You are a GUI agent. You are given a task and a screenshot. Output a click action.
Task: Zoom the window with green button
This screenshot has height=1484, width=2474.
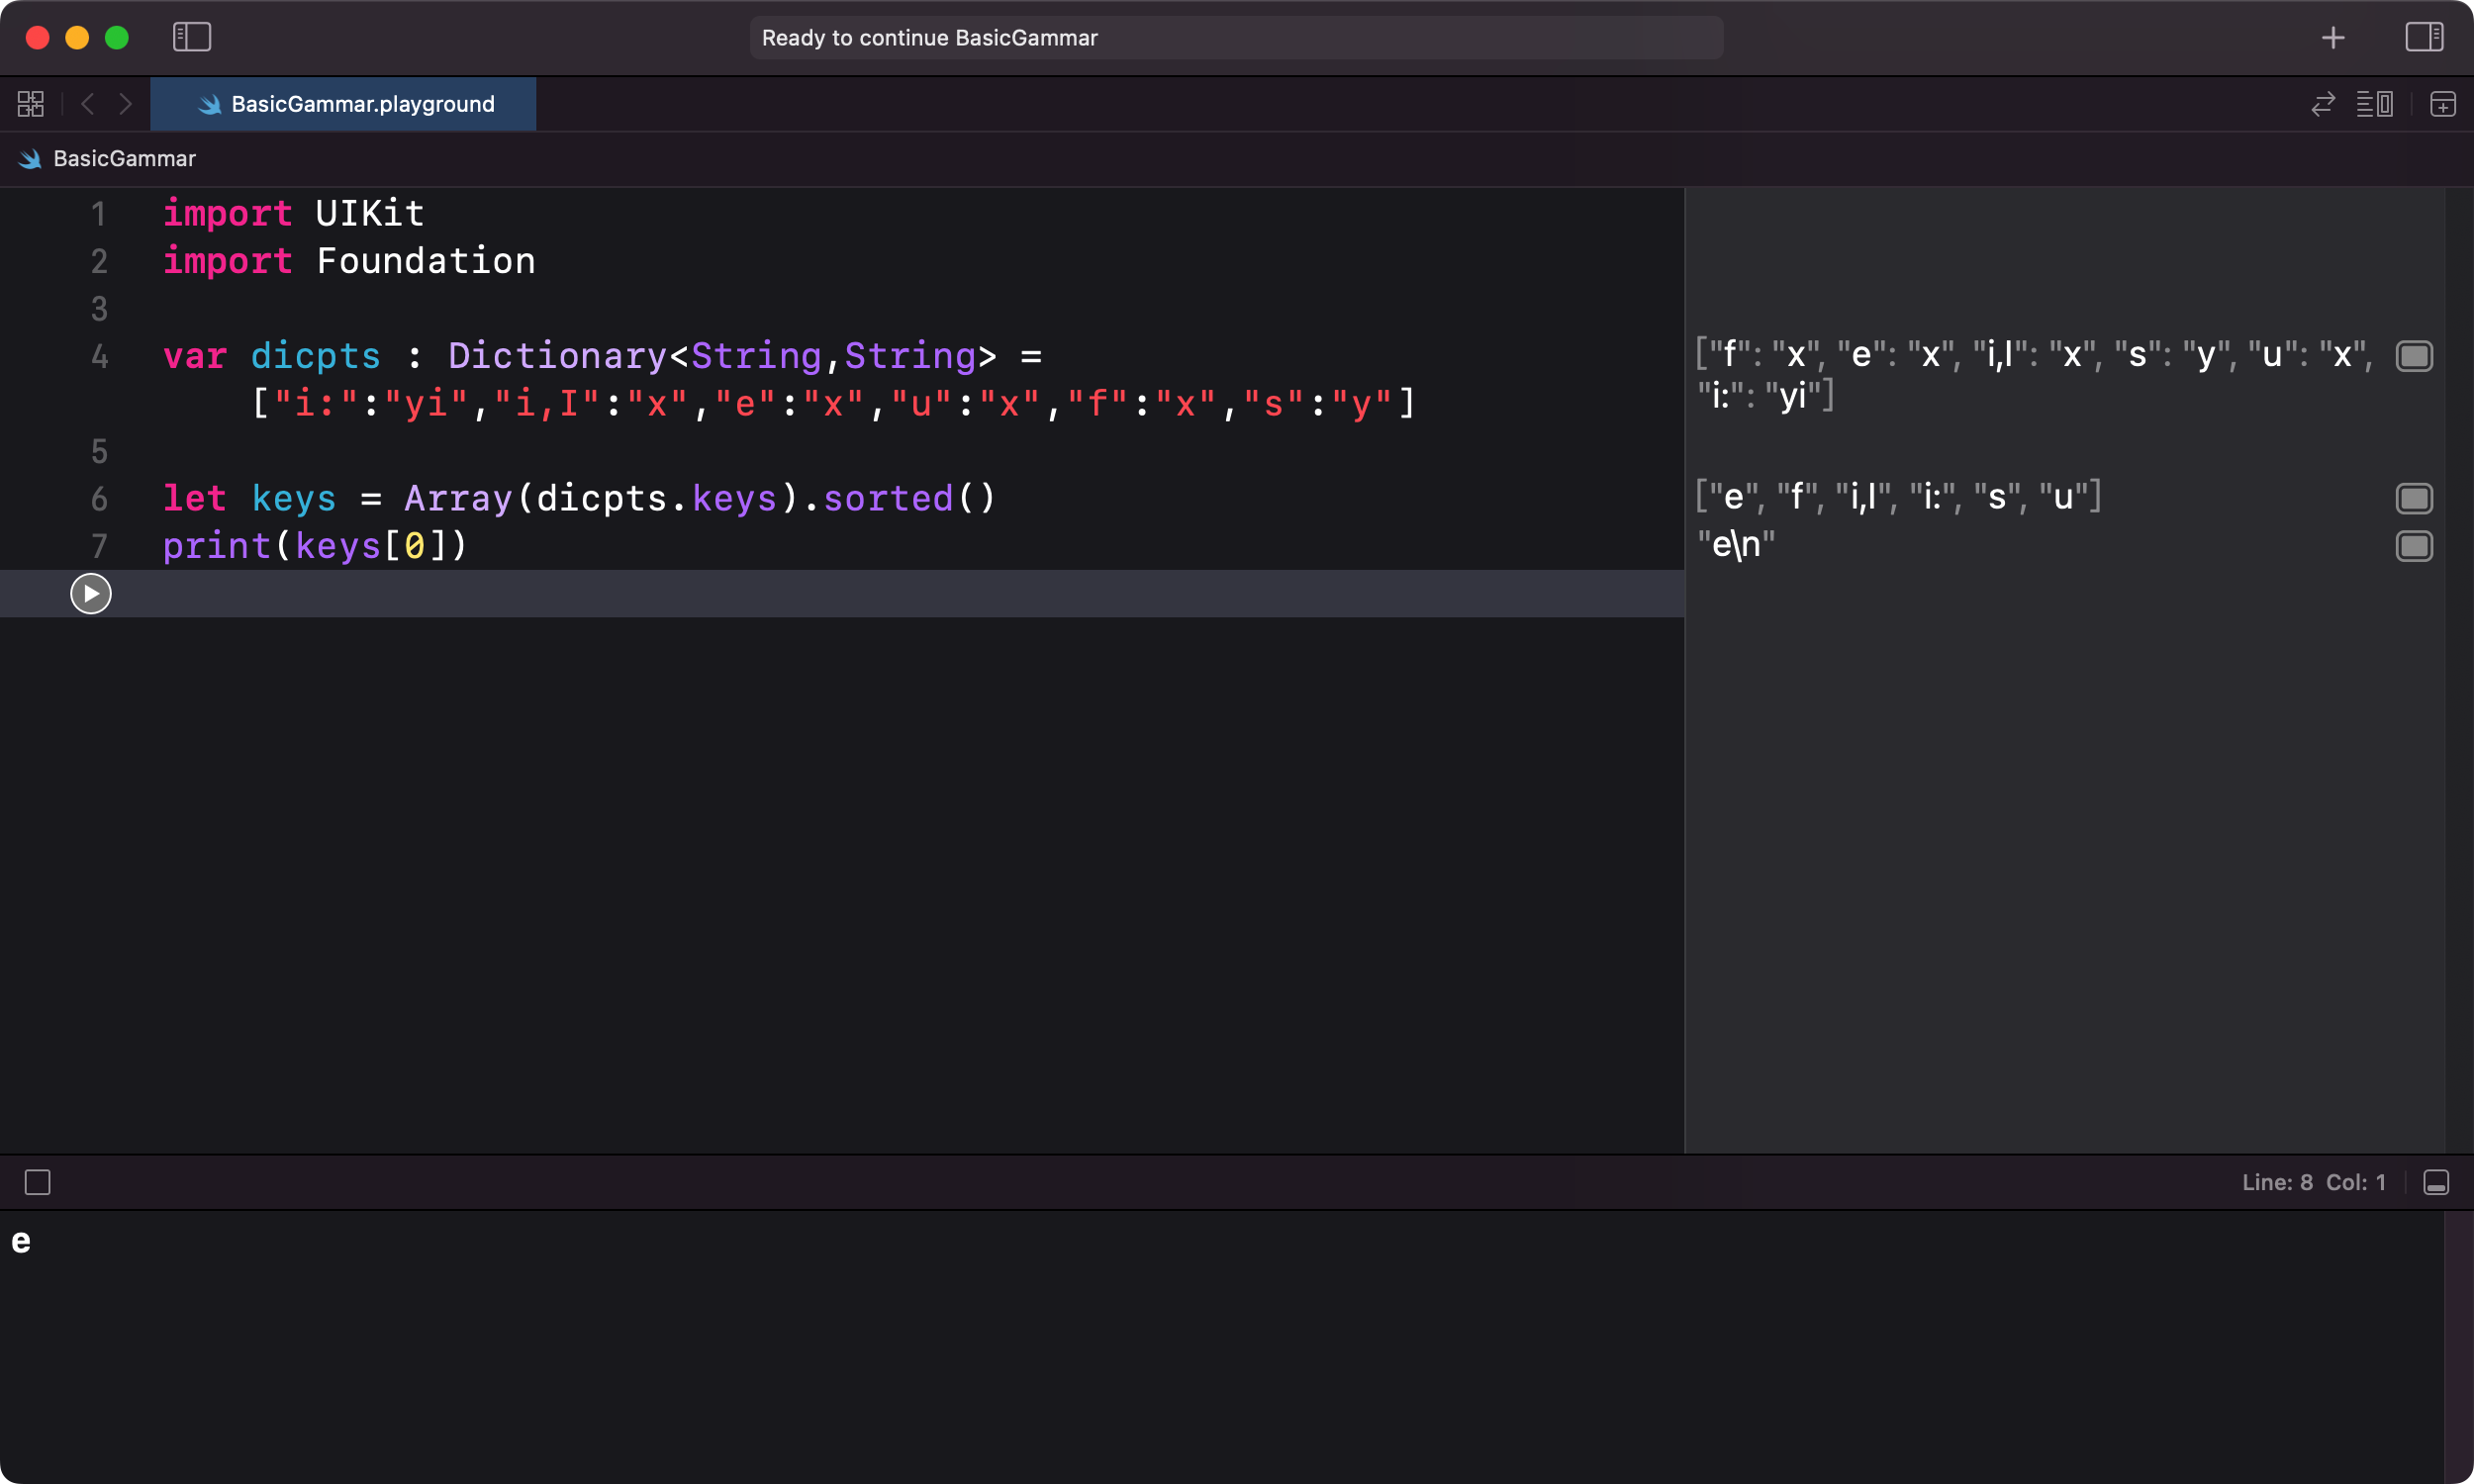coord(117,38)
